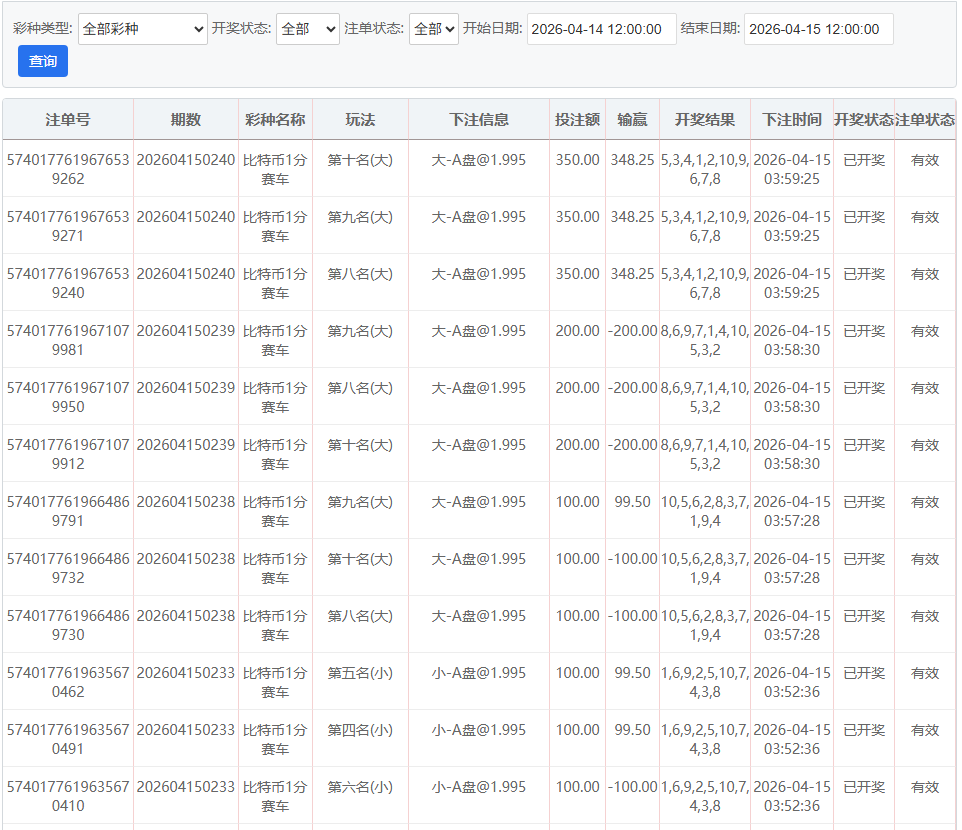The width and height of the screenshot is (962, 830).
Task: Click the 开奖结果 column header
Action: click(705, 119)
